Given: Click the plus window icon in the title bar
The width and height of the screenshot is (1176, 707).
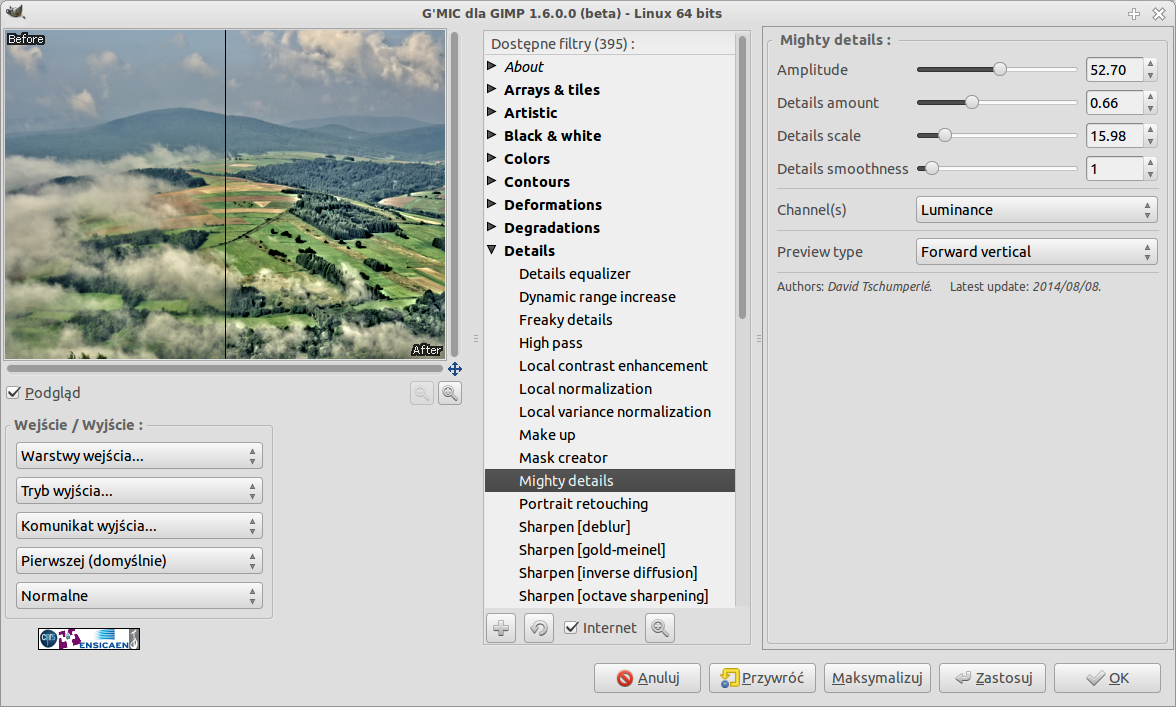Looking at the screenshot, I should [1134, 13].
